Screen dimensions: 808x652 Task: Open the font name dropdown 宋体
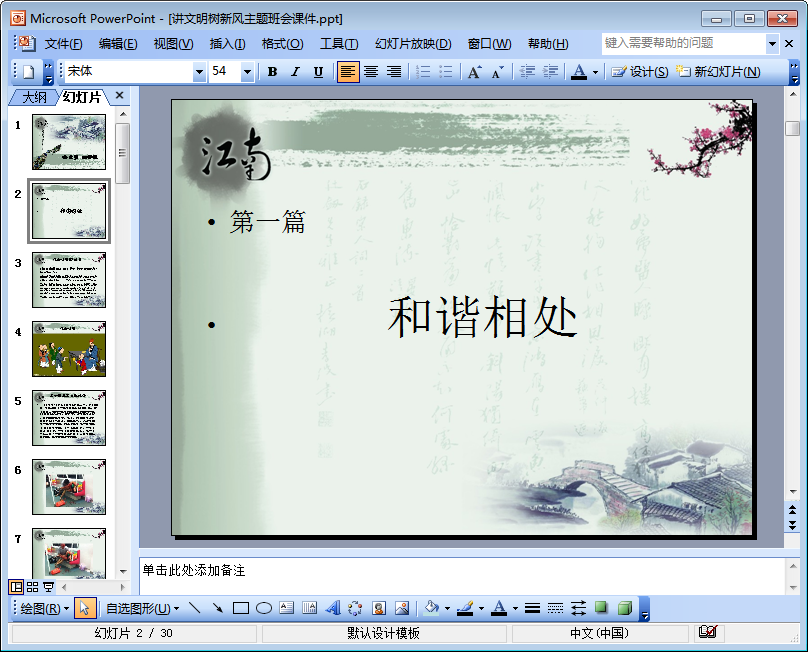[x=199, y=72]
